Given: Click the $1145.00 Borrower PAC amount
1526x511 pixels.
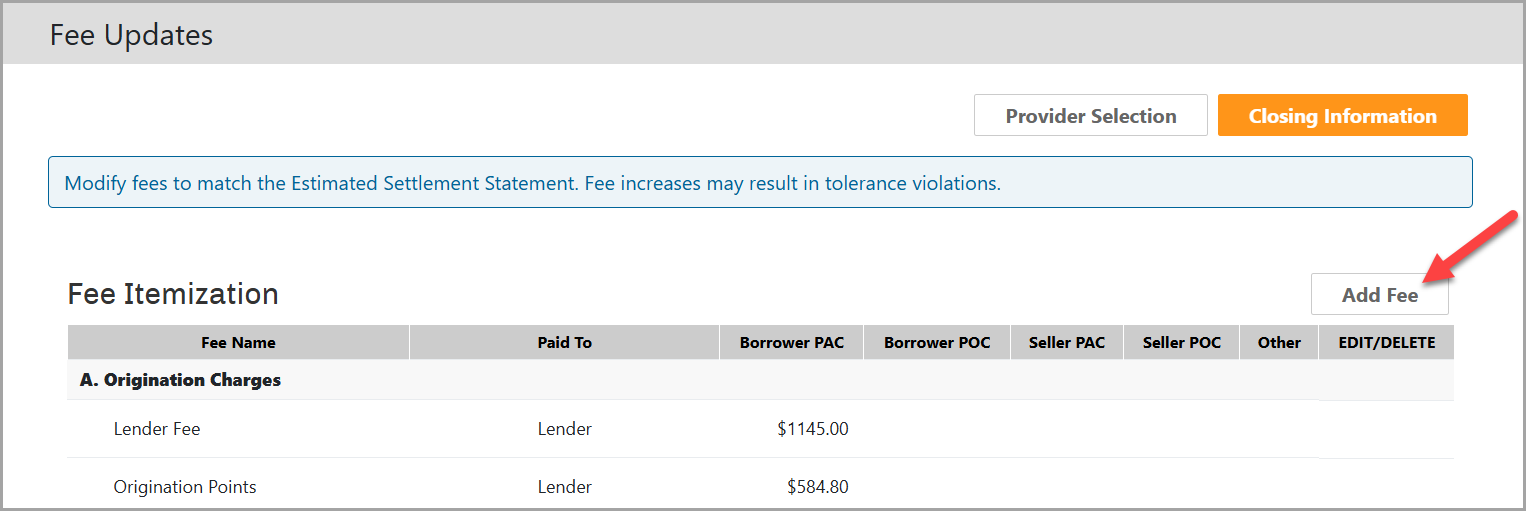Looking at the screenshot, I should pos(812,429).
